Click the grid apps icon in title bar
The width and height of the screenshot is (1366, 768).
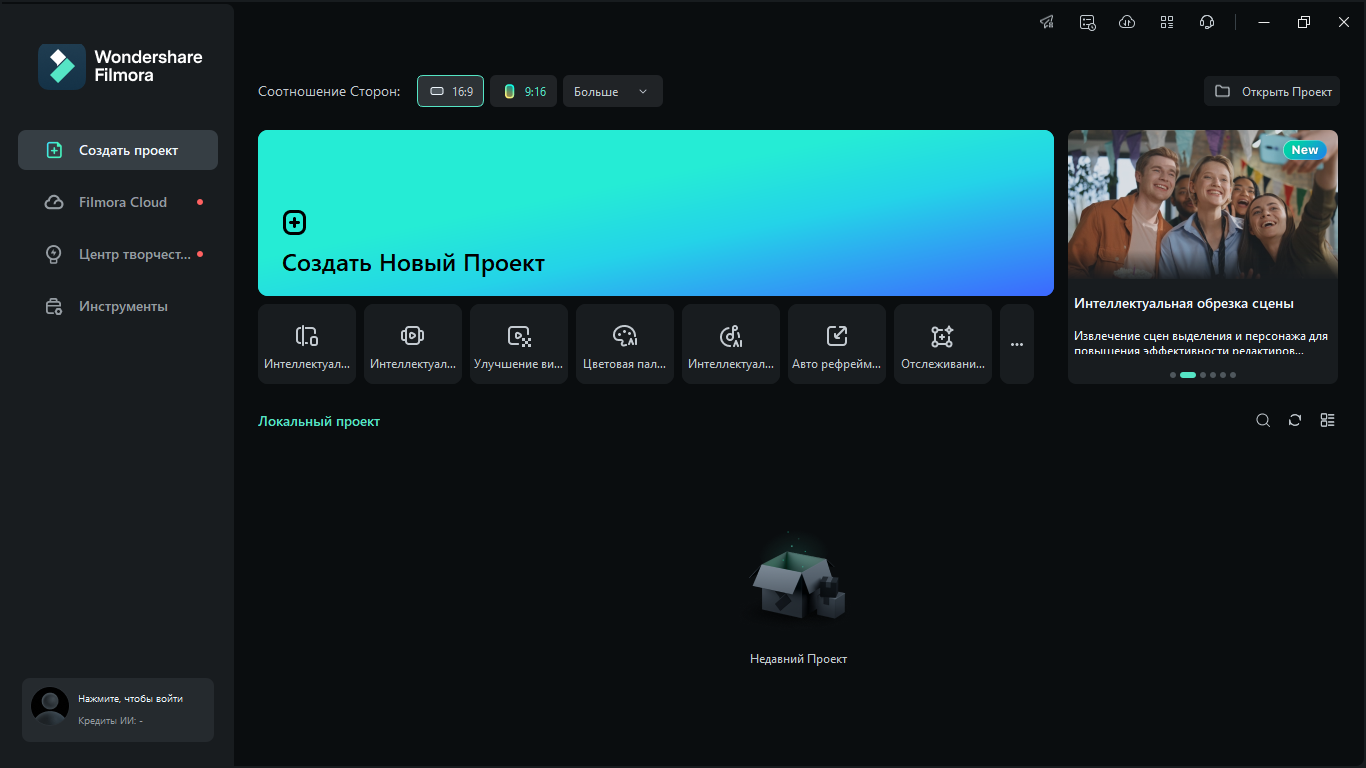pos(1167,22)
